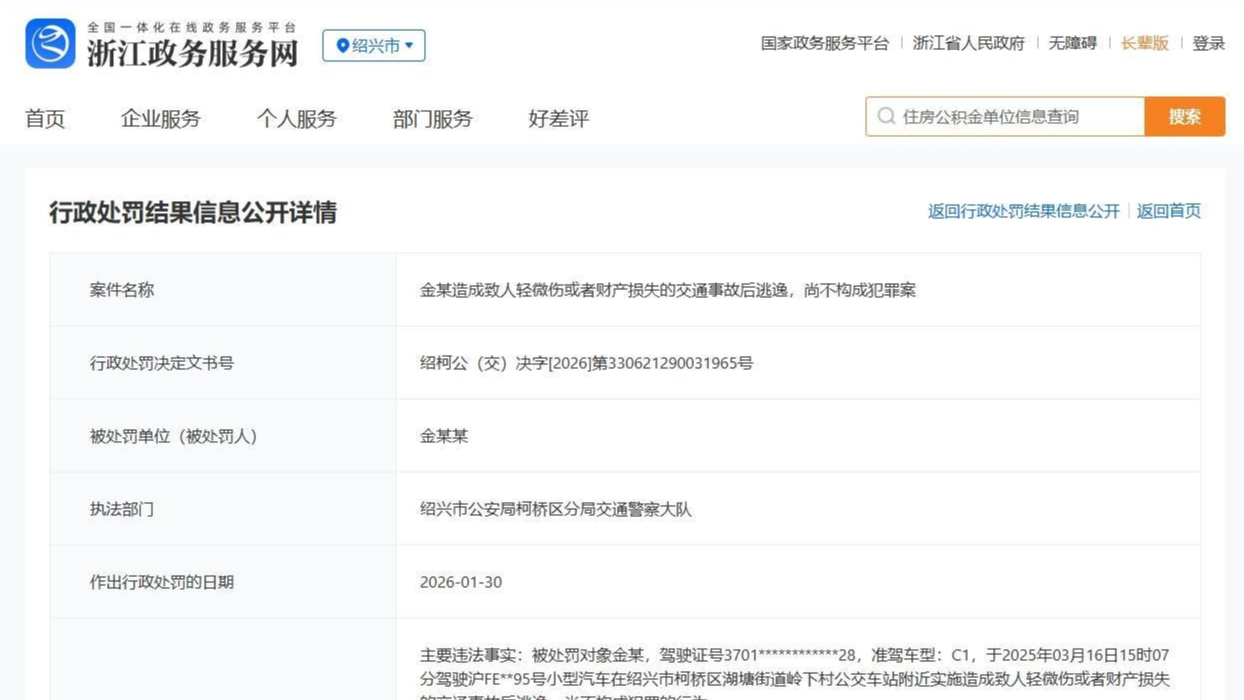This screenshot has width=1244, height=700.
Task: Click the location pin icon beside 绍兴市
Action: point(342,46)
